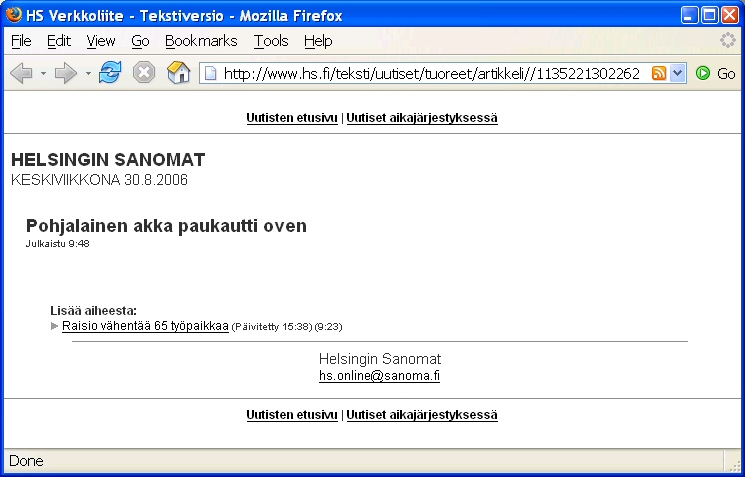Maximize the Firefox window
Viewport: 745px width, 477px height.
click(x=708, y=15)
